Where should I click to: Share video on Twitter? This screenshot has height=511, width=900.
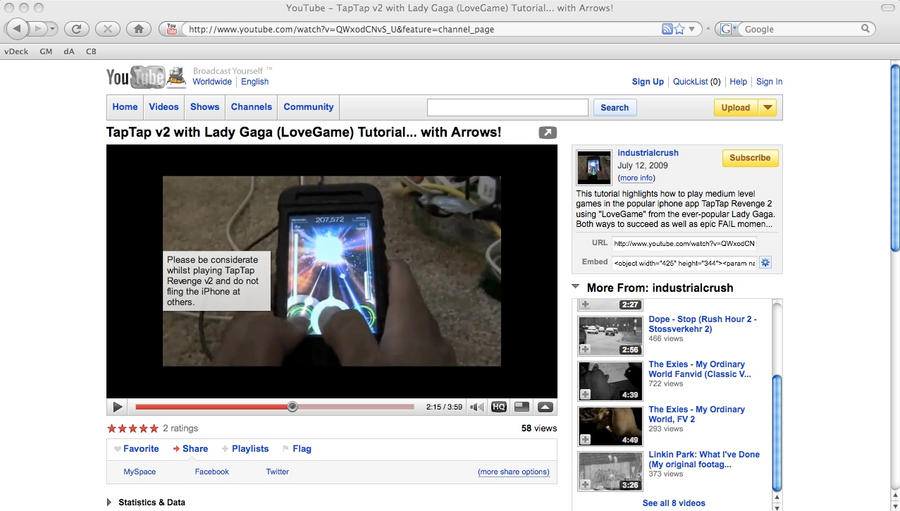(x=277, y=471)
